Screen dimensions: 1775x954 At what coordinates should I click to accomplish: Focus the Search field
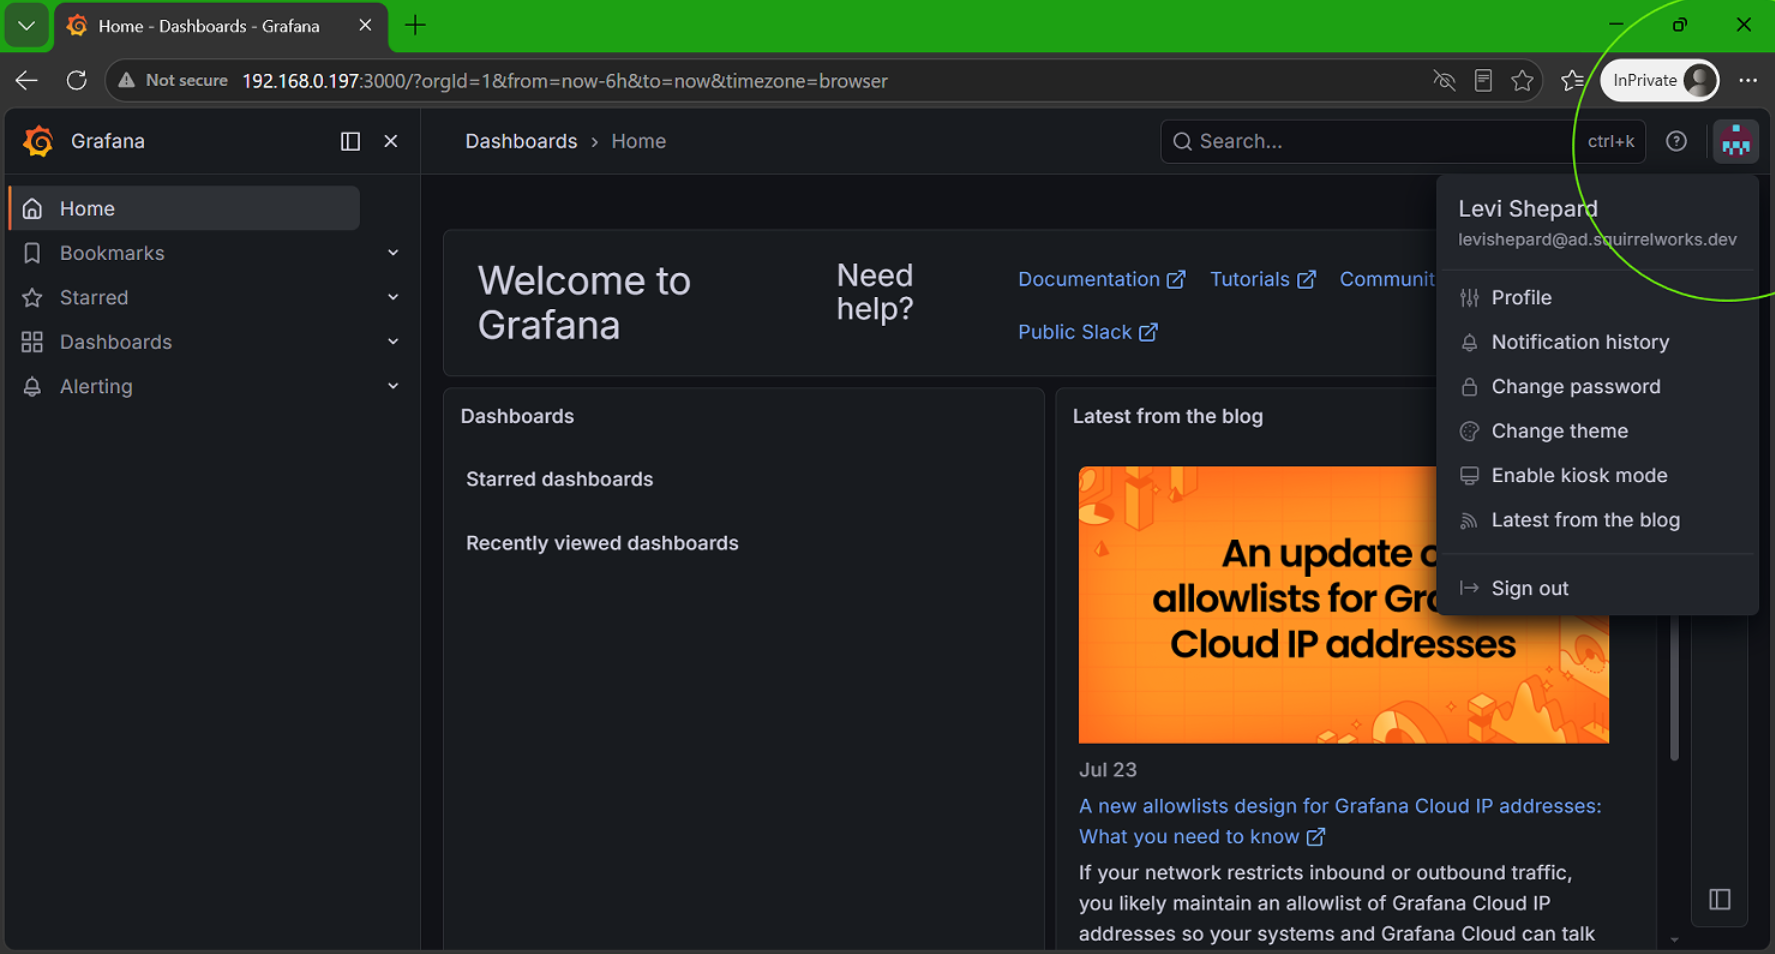pyautogui.click(x=1402, y=141)
